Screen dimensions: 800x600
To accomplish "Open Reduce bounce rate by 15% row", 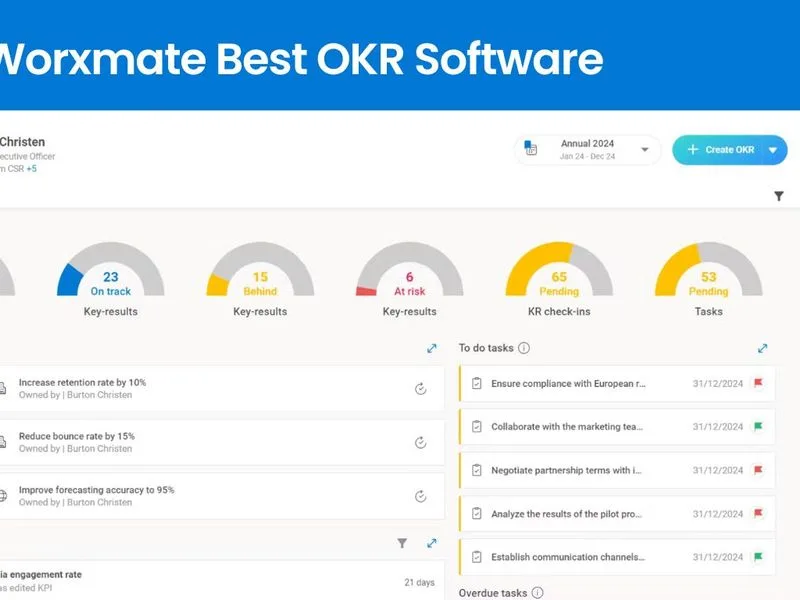I will pyautogui.click(x=221, y=442).
